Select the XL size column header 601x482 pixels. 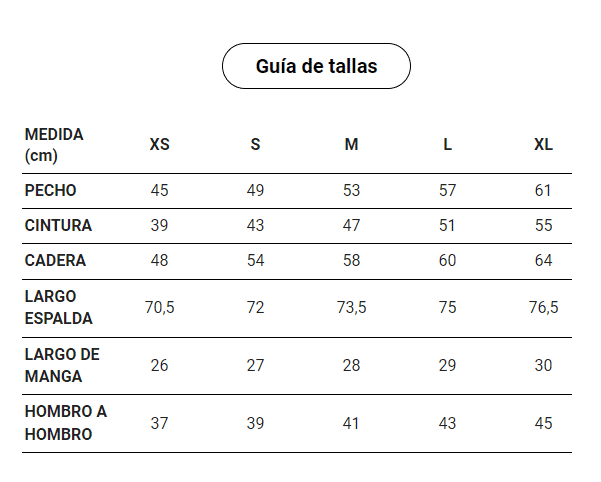click(543, 145)
